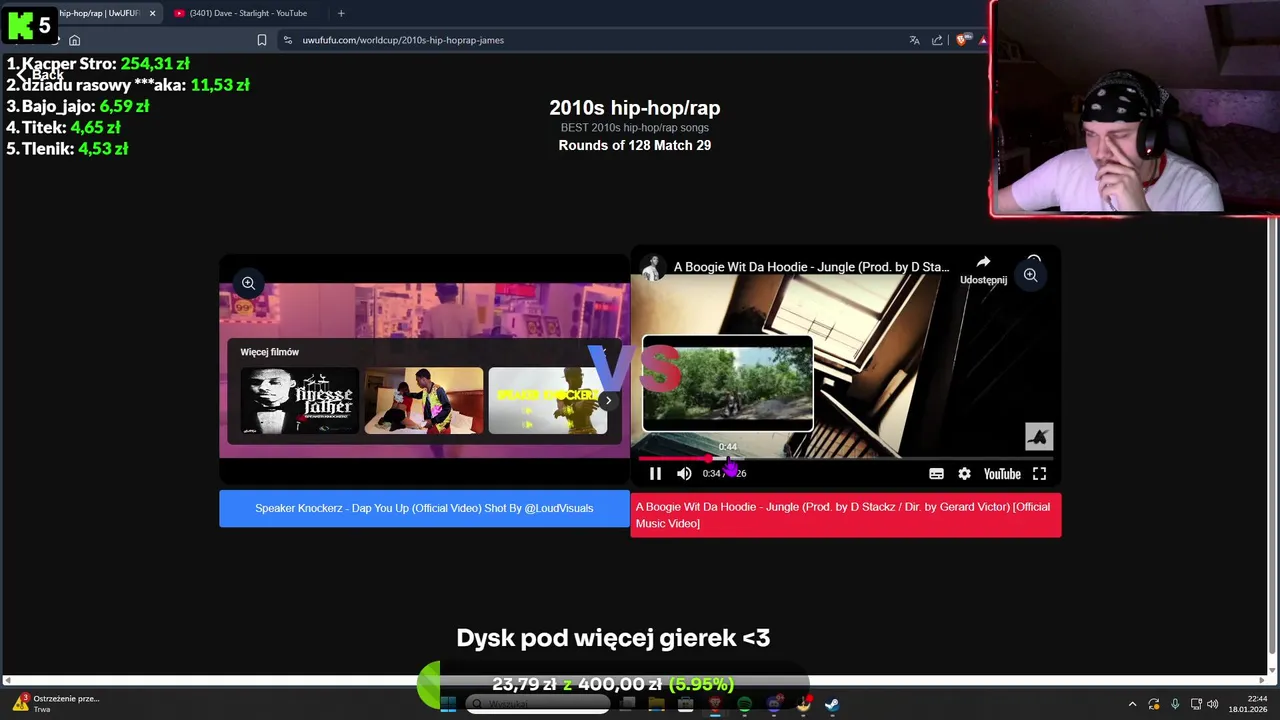Image resolution: width=1280 pixels, height=720 pixels.
Task: Go to the browser home page
Action: point(74,40)
